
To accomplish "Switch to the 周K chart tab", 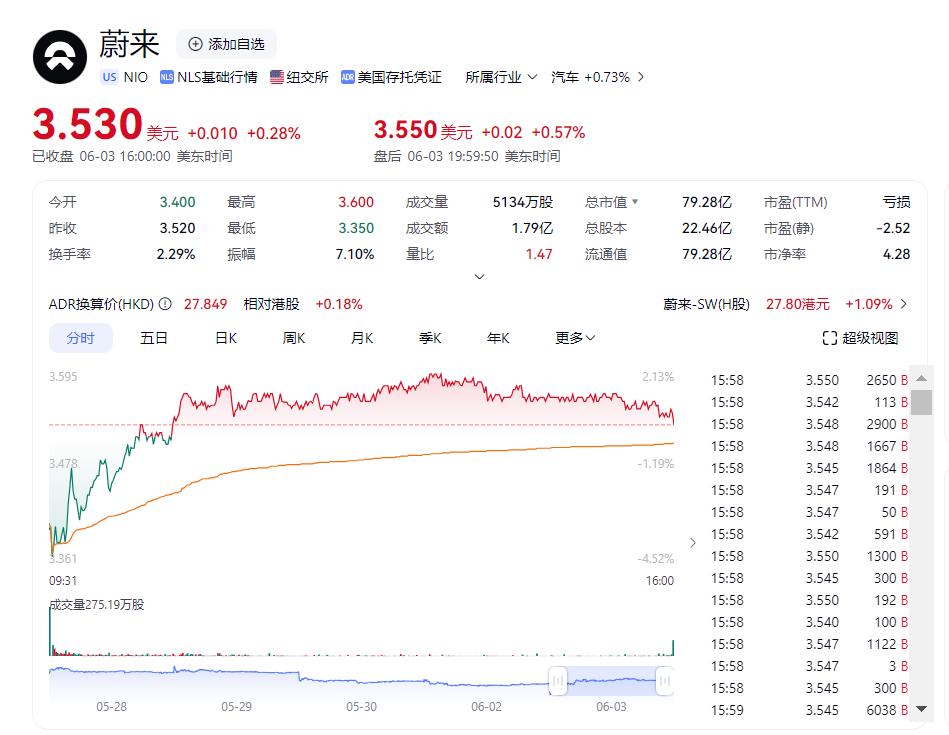I will (294, 338).
